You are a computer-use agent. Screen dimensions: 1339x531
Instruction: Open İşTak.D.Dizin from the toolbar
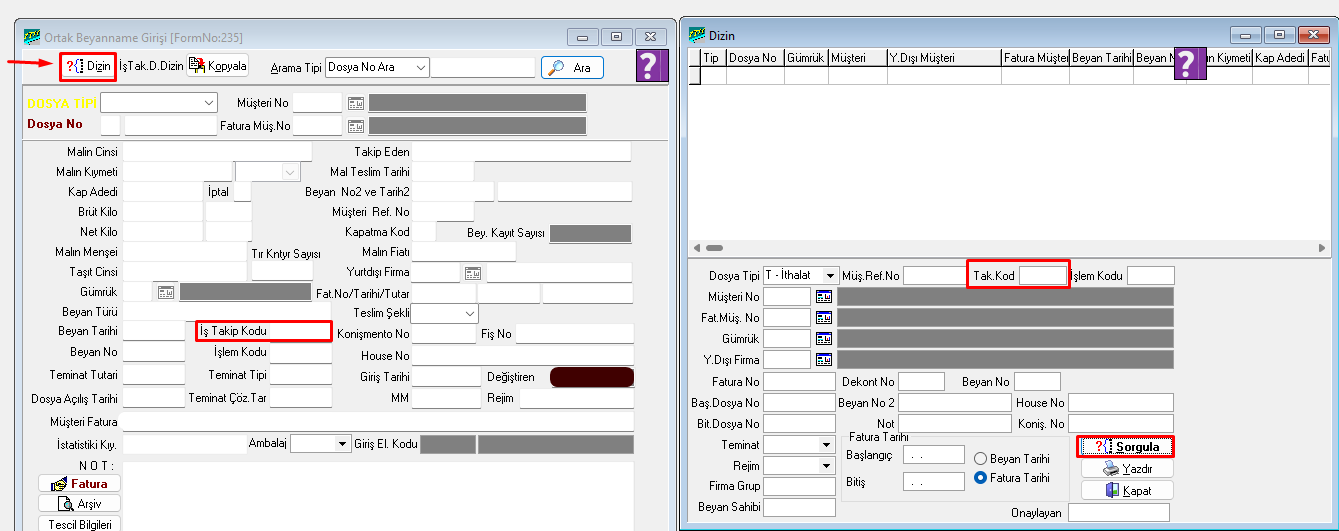151,66
